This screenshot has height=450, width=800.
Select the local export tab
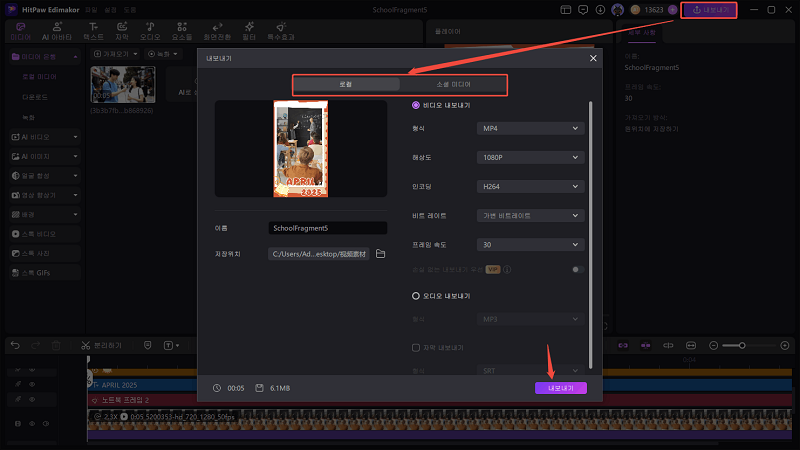(345, 85)
